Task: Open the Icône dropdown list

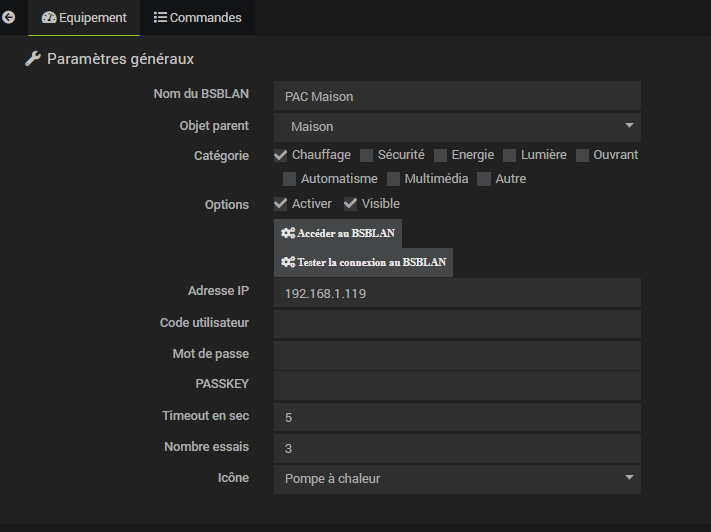Action: (457, 479)
